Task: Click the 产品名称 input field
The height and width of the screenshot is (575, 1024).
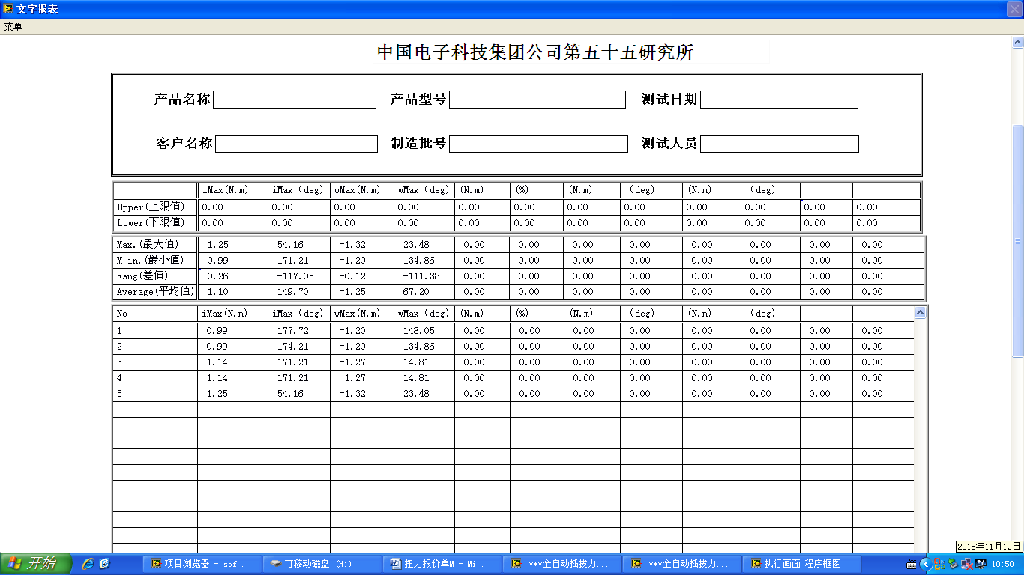Action: click(295, 100)
